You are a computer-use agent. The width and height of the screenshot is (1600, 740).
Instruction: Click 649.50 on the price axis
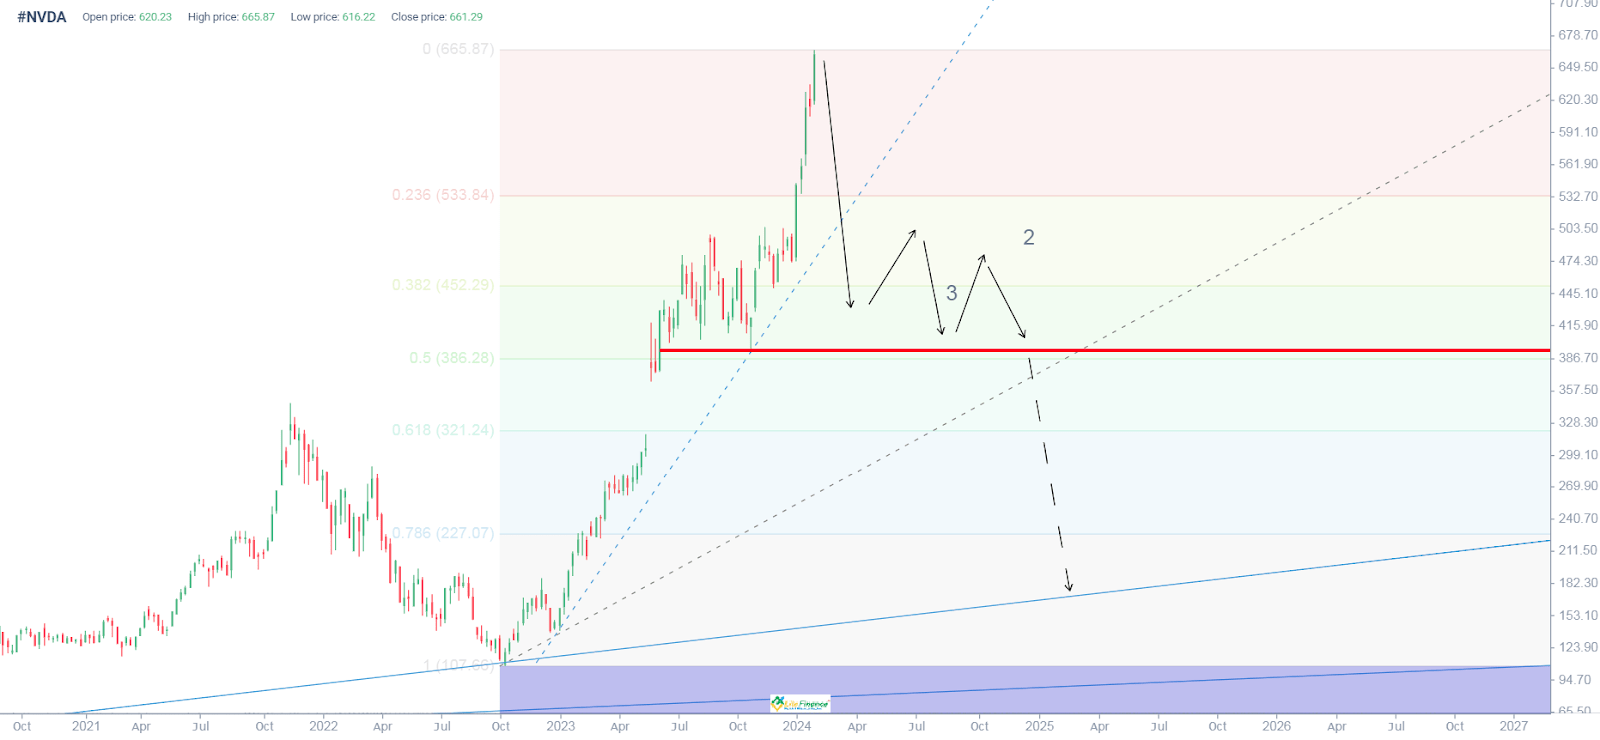[1578, 67]
